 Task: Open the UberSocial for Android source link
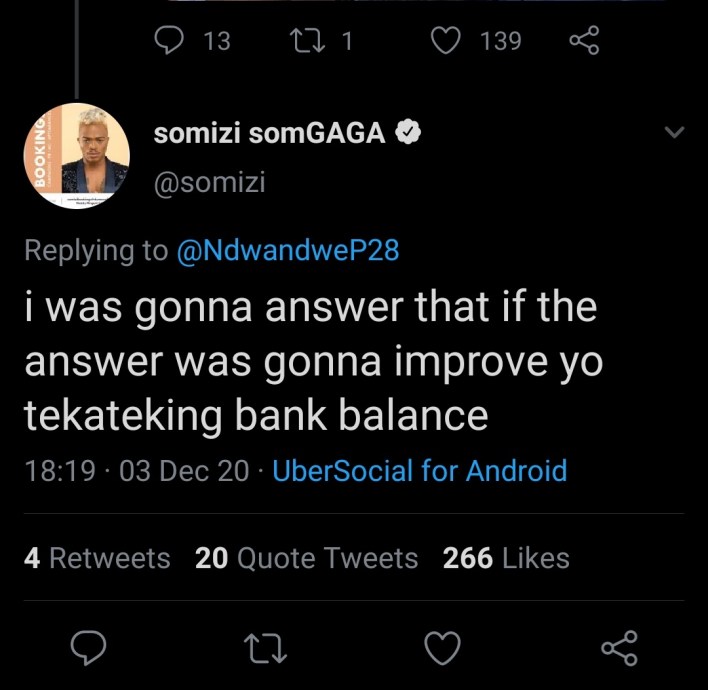tap(419, 471)
